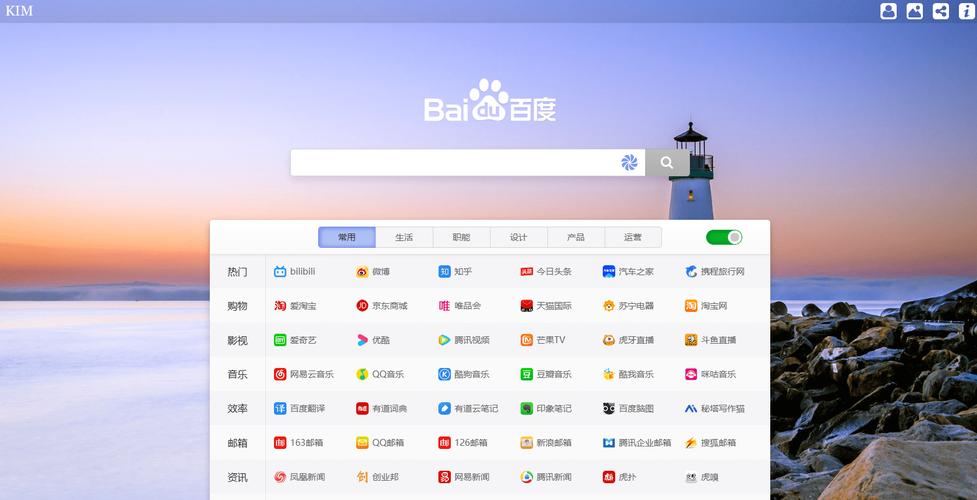The image size is (977, 500).
Task: Open the 酷我音乐 link
Action: click(x=628, y=375)
